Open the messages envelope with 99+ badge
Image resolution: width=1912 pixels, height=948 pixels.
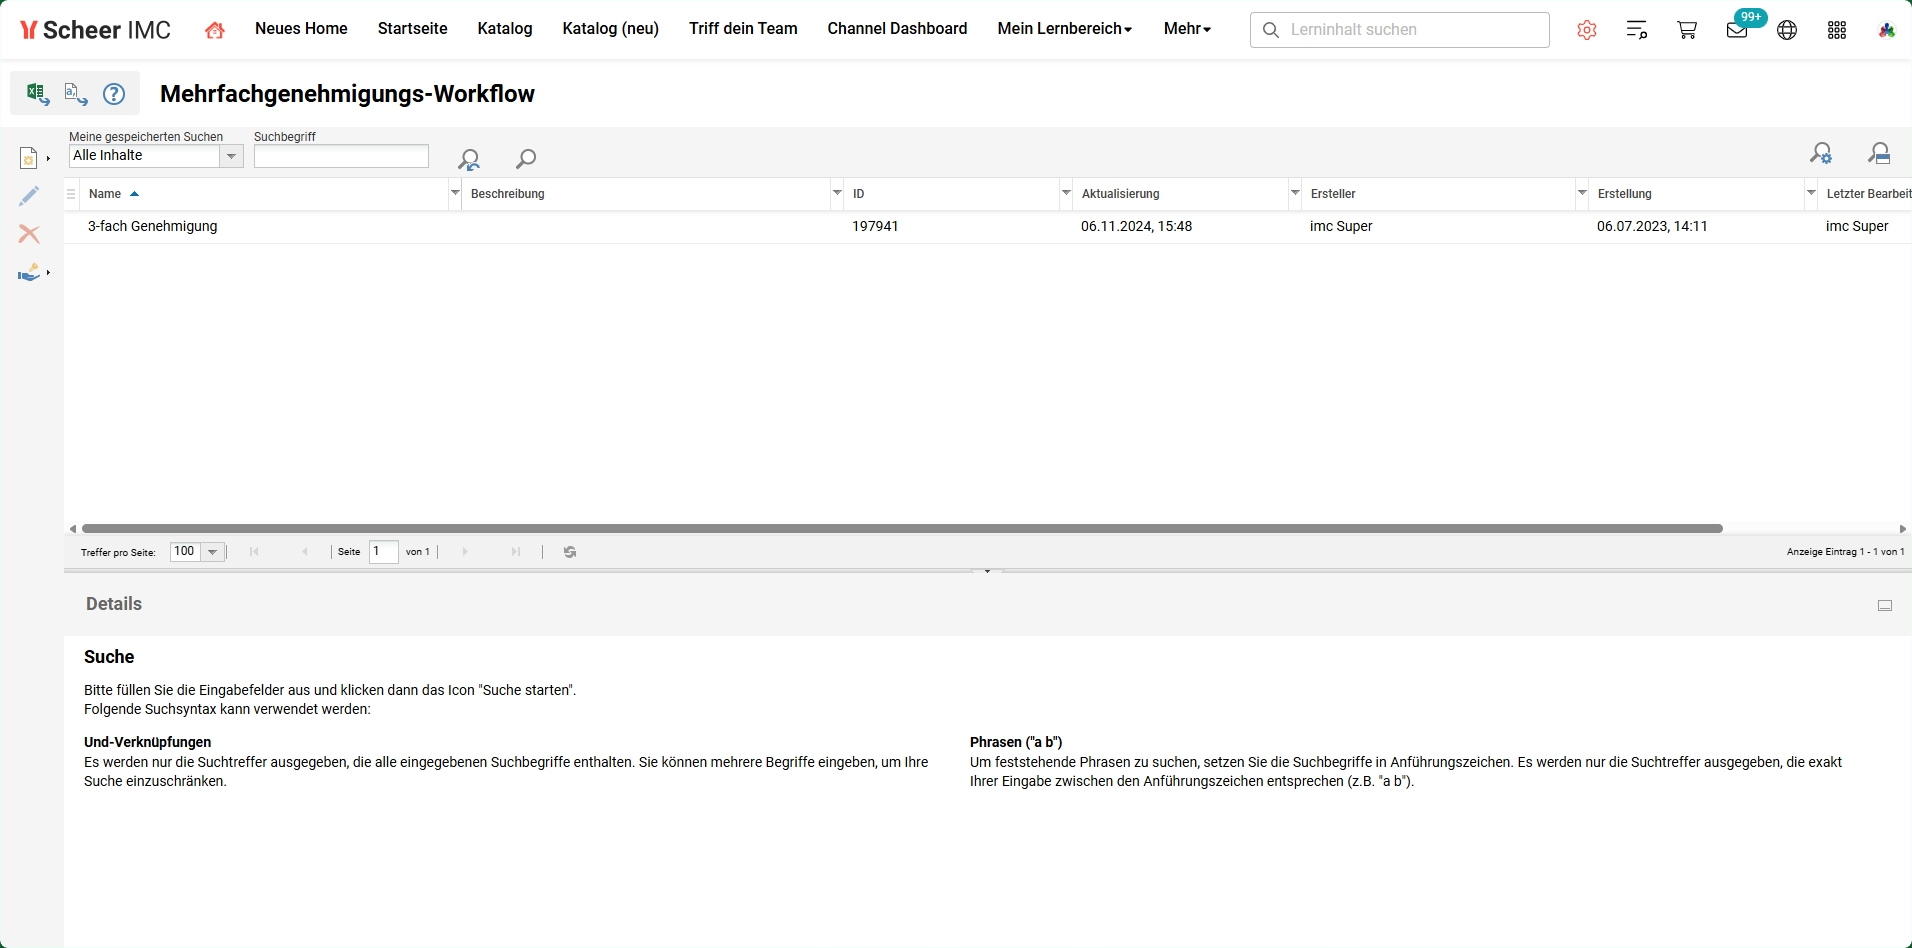[1737, 30]
